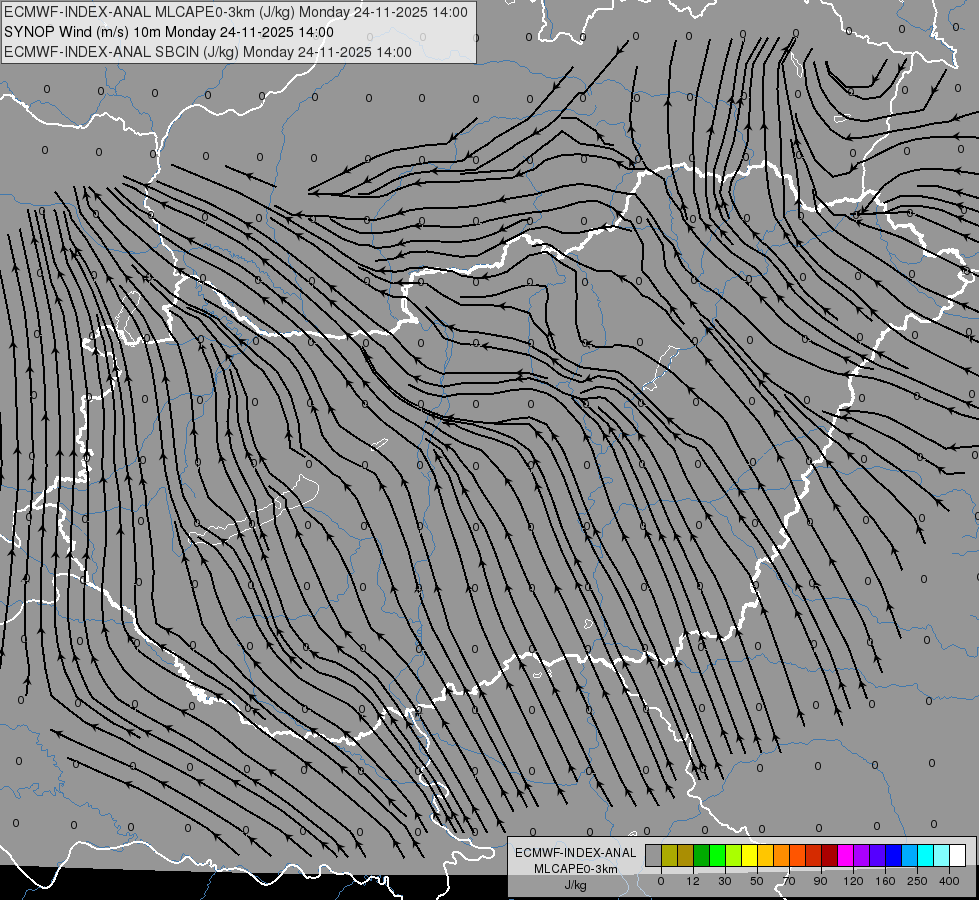Select the 70 legend scale value
The height and width of the screenshot is (900, 979).
(789, 881)
